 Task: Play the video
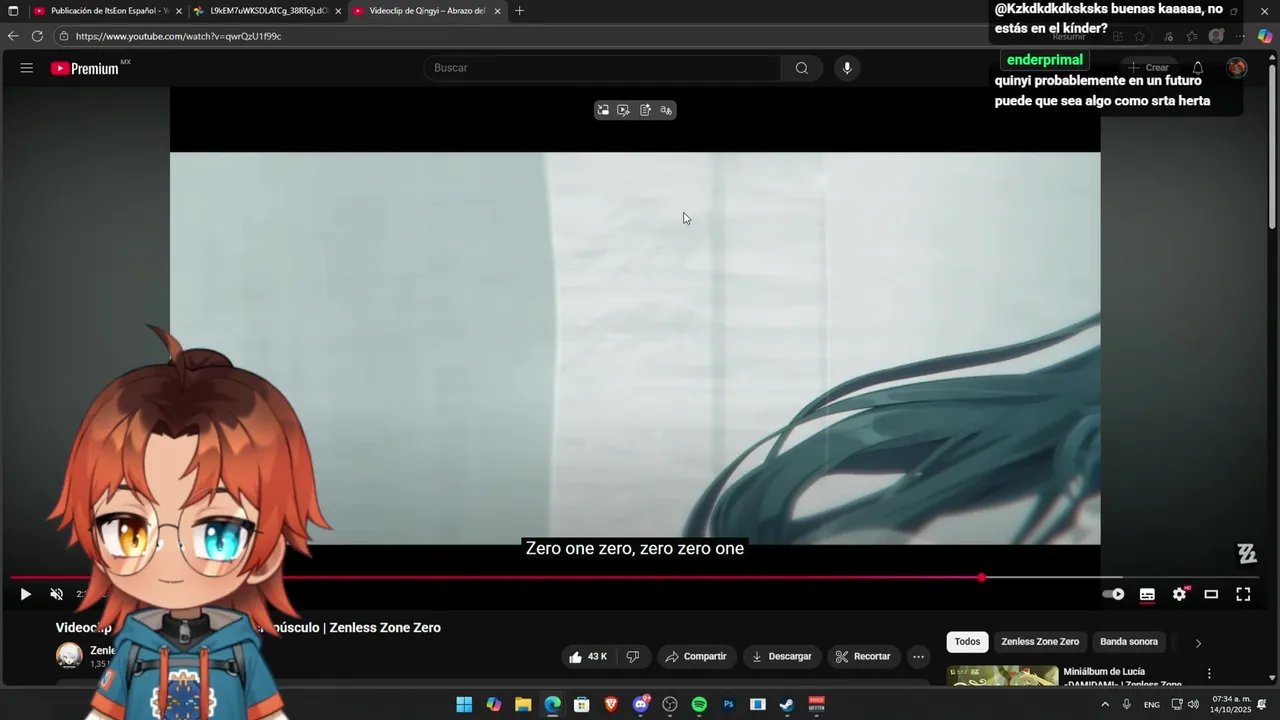(x=26, y=594)
